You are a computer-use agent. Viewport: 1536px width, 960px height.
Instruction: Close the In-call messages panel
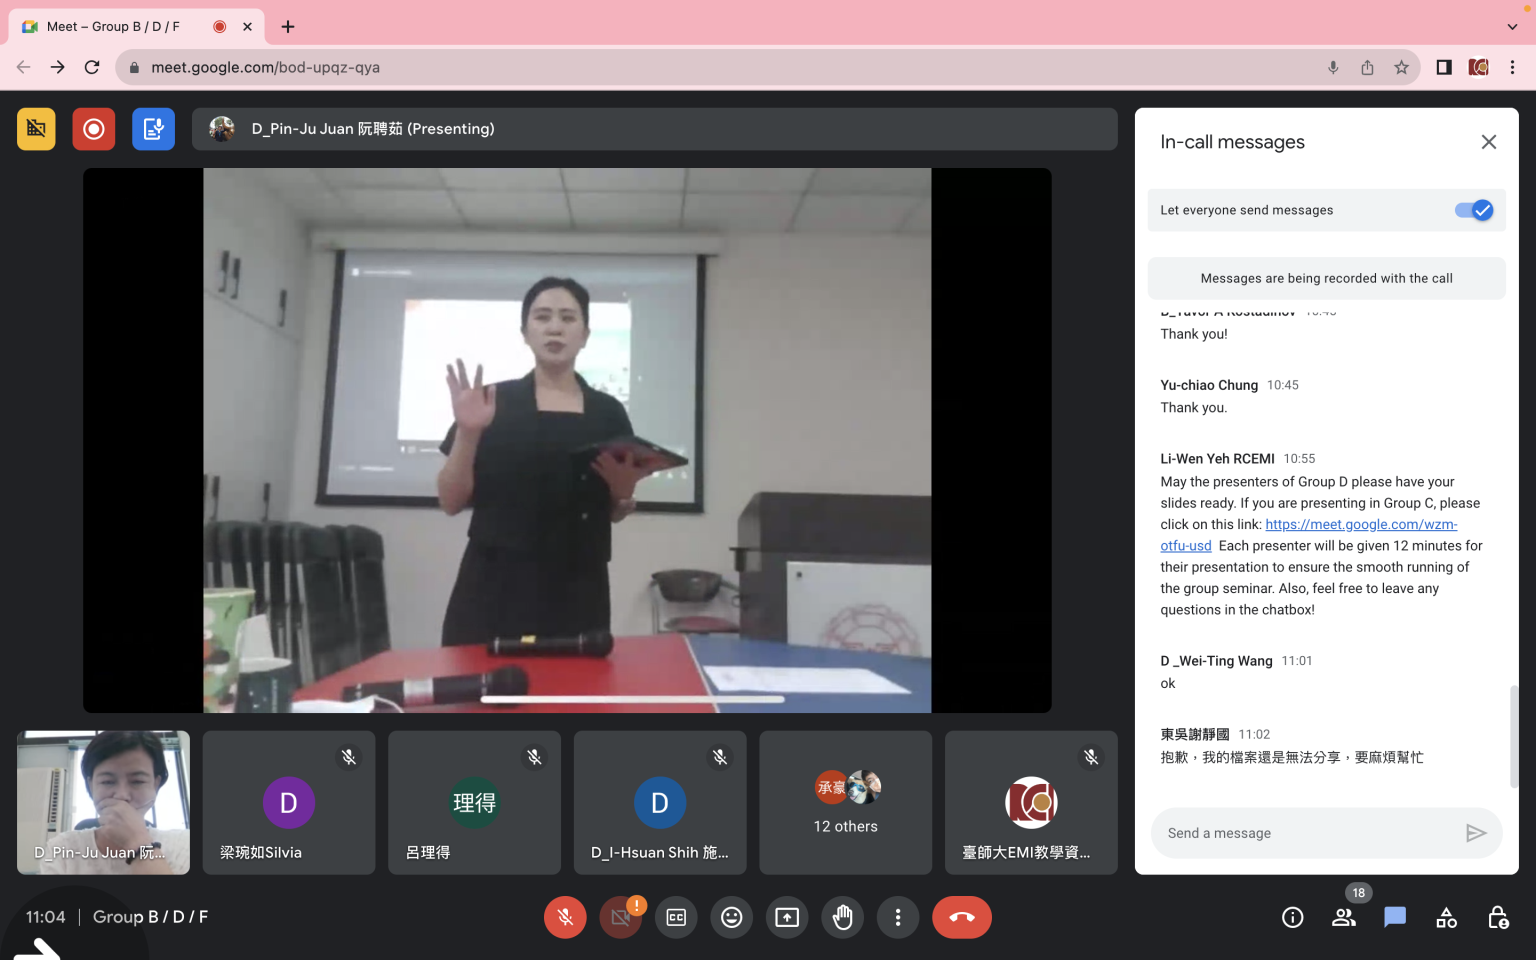pyautogui.click(x=1489, y=142)
